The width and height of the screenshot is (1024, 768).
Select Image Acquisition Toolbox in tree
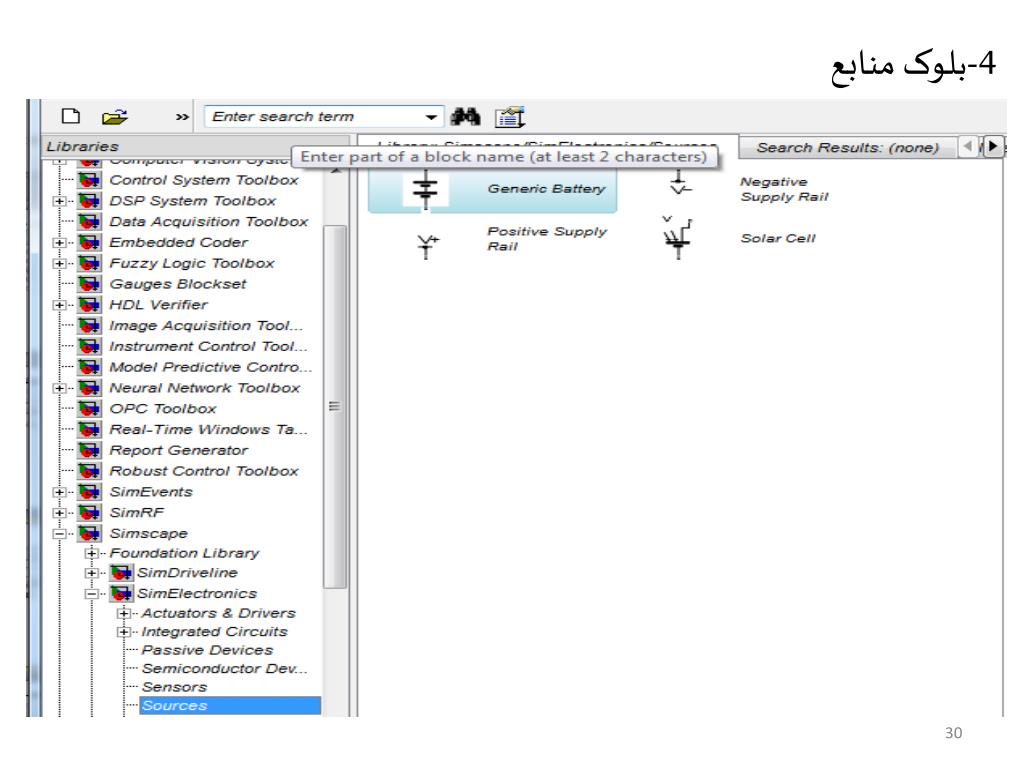[x=206, y=325]
